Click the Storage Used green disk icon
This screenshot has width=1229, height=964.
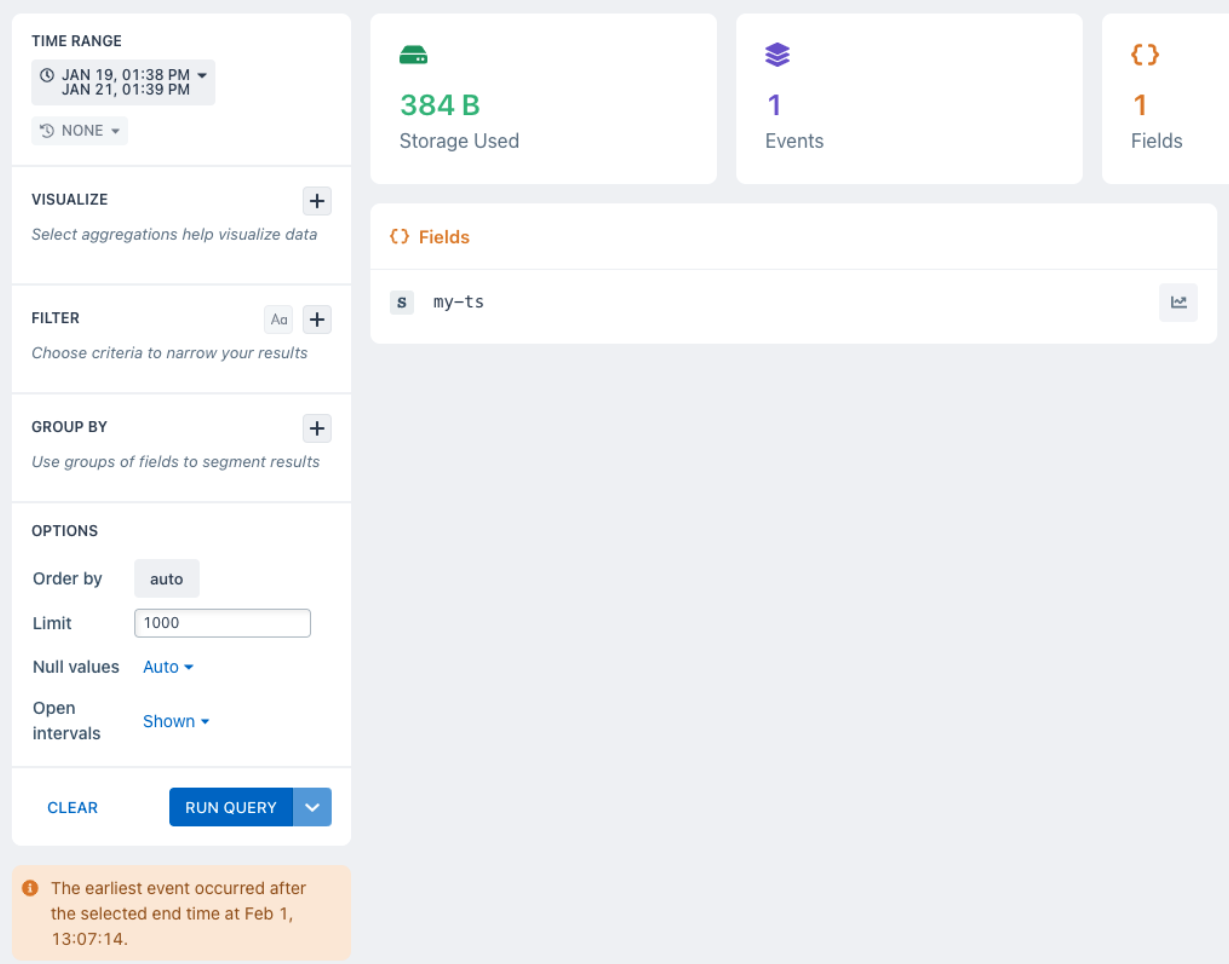413,56
